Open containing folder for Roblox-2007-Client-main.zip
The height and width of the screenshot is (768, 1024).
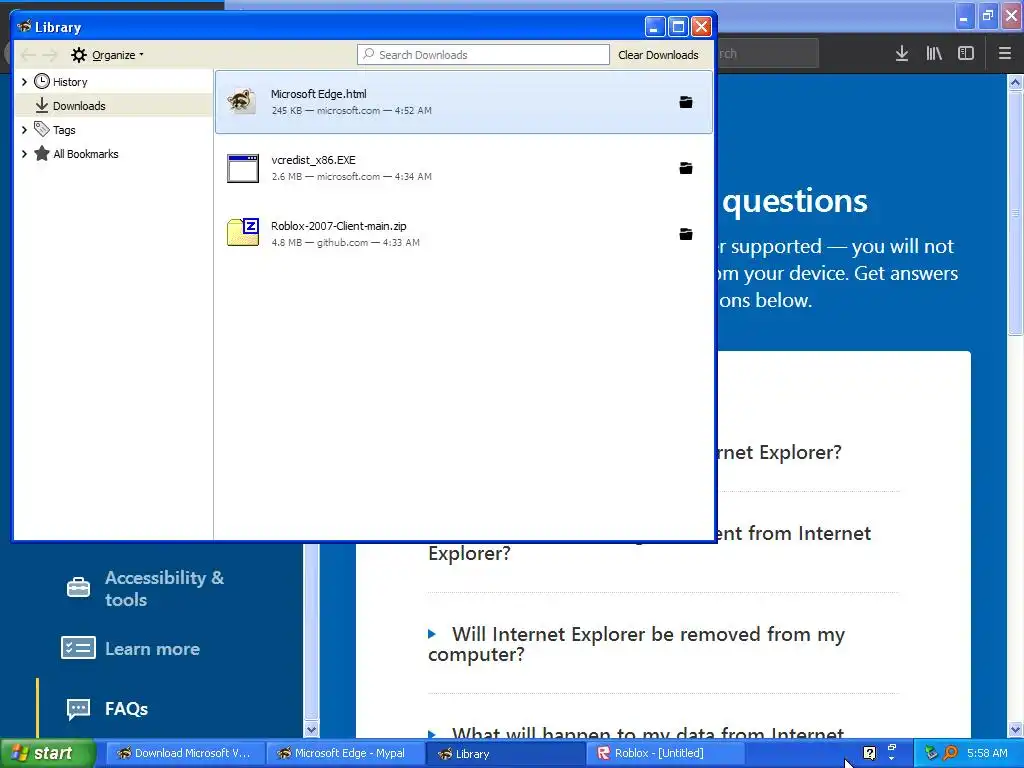point(686,234)
